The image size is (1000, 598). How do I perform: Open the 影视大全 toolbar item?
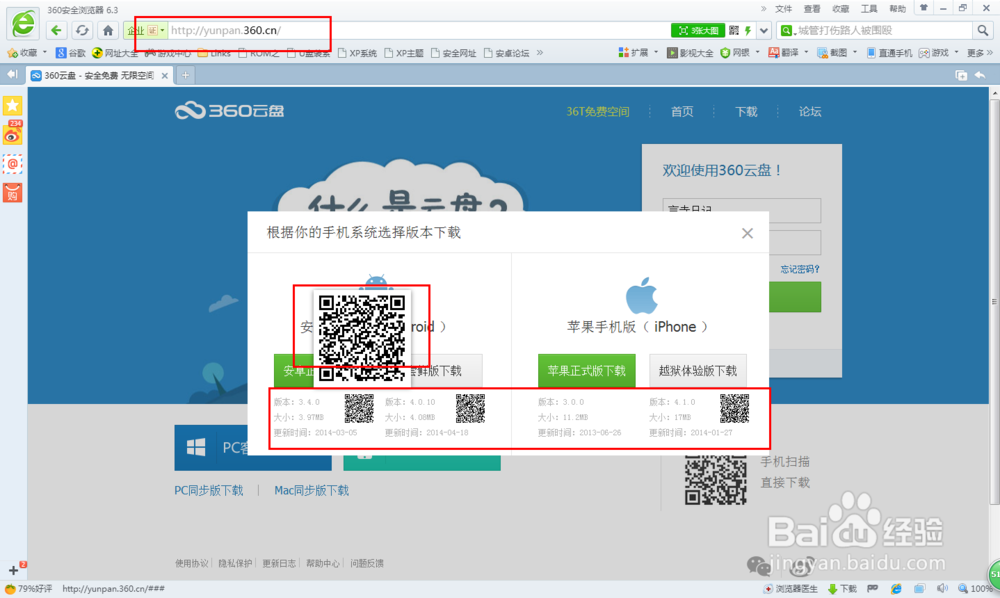(690, 53)
